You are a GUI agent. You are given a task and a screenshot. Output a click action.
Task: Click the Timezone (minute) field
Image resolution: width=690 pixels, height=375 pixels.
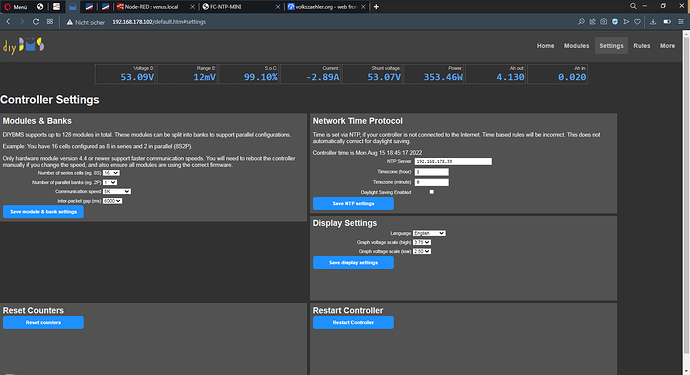tap(432, 182)
